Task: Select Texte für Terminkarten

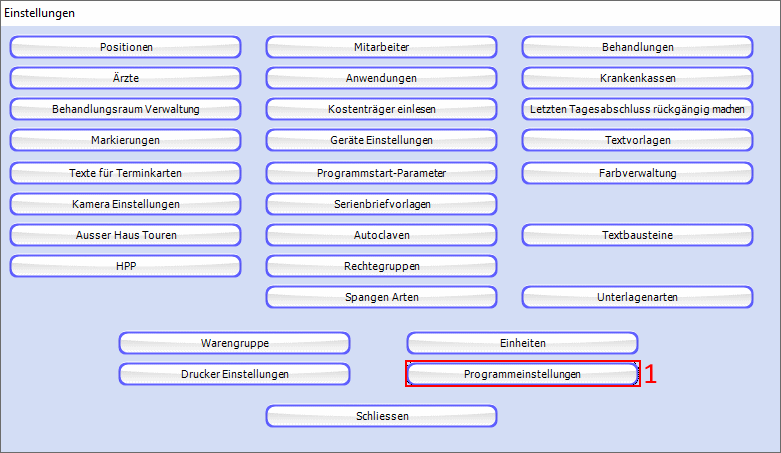Action: tap(125, 173)
